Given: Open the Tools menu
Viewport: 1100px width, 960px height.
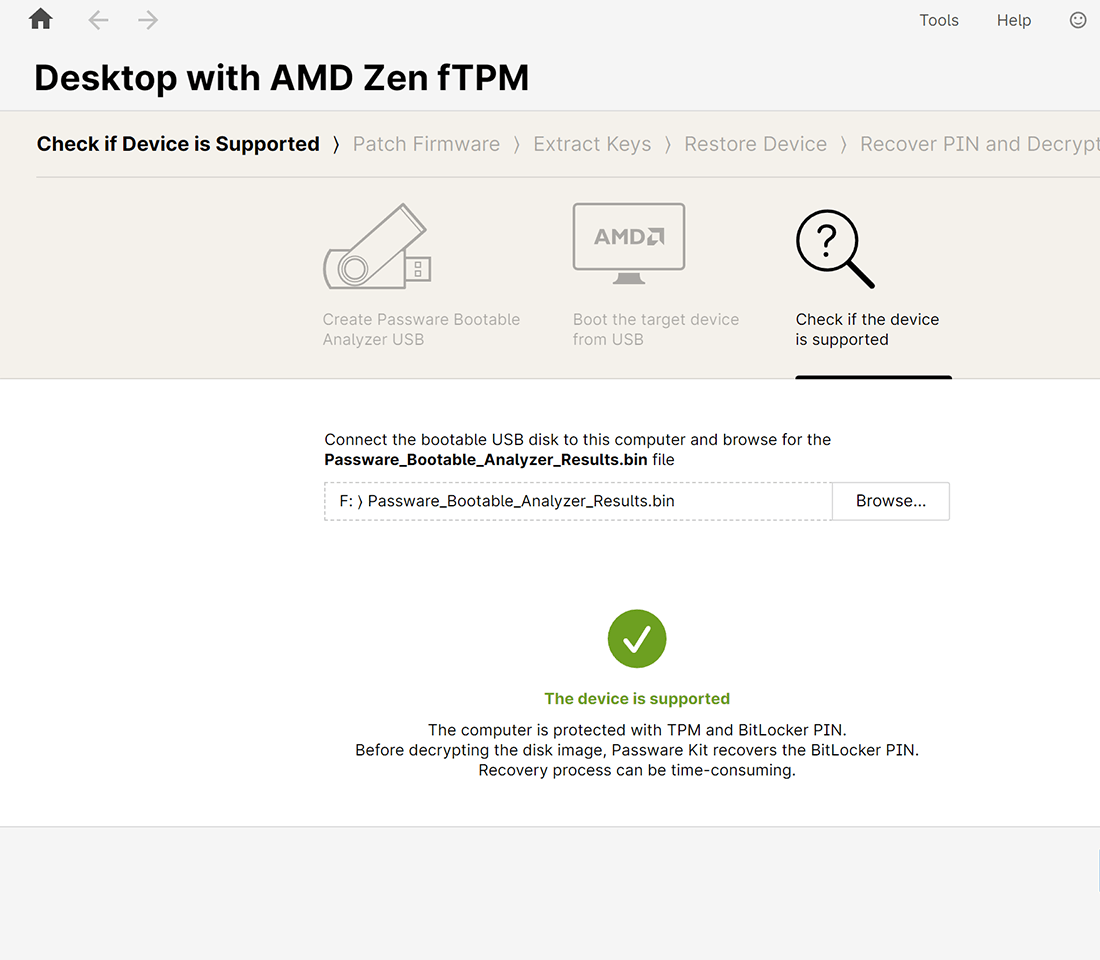Looking at the screenshot, I should 939,20.
